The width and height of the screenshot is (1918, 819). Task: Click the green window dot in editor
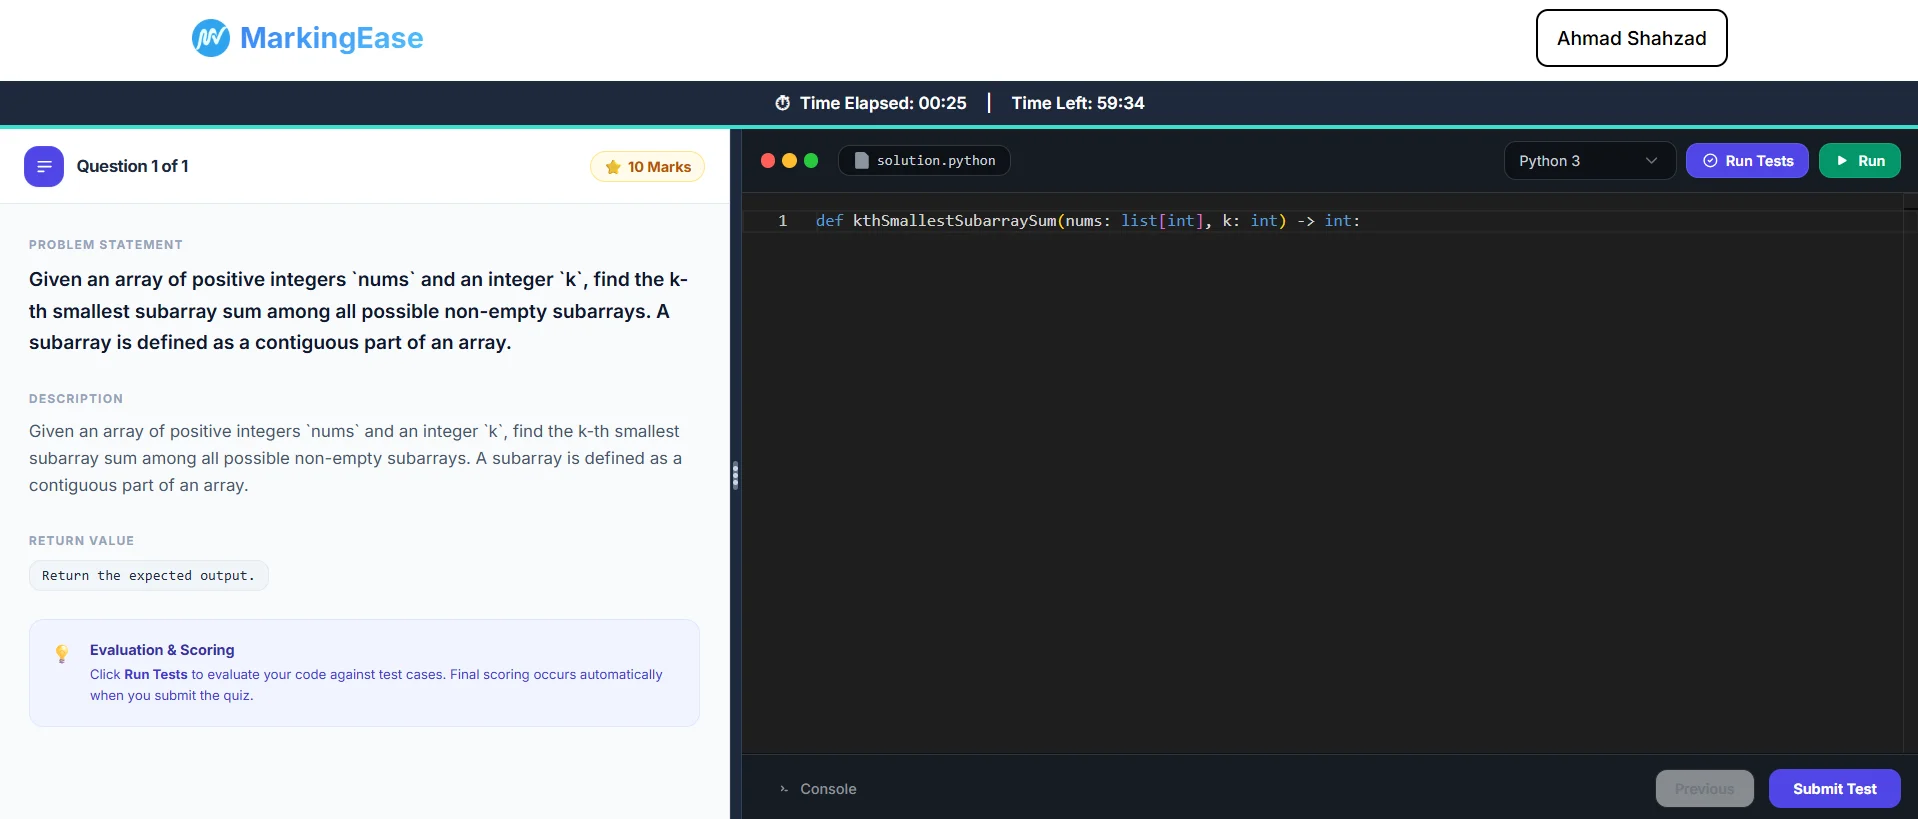(x=811, y=160)
